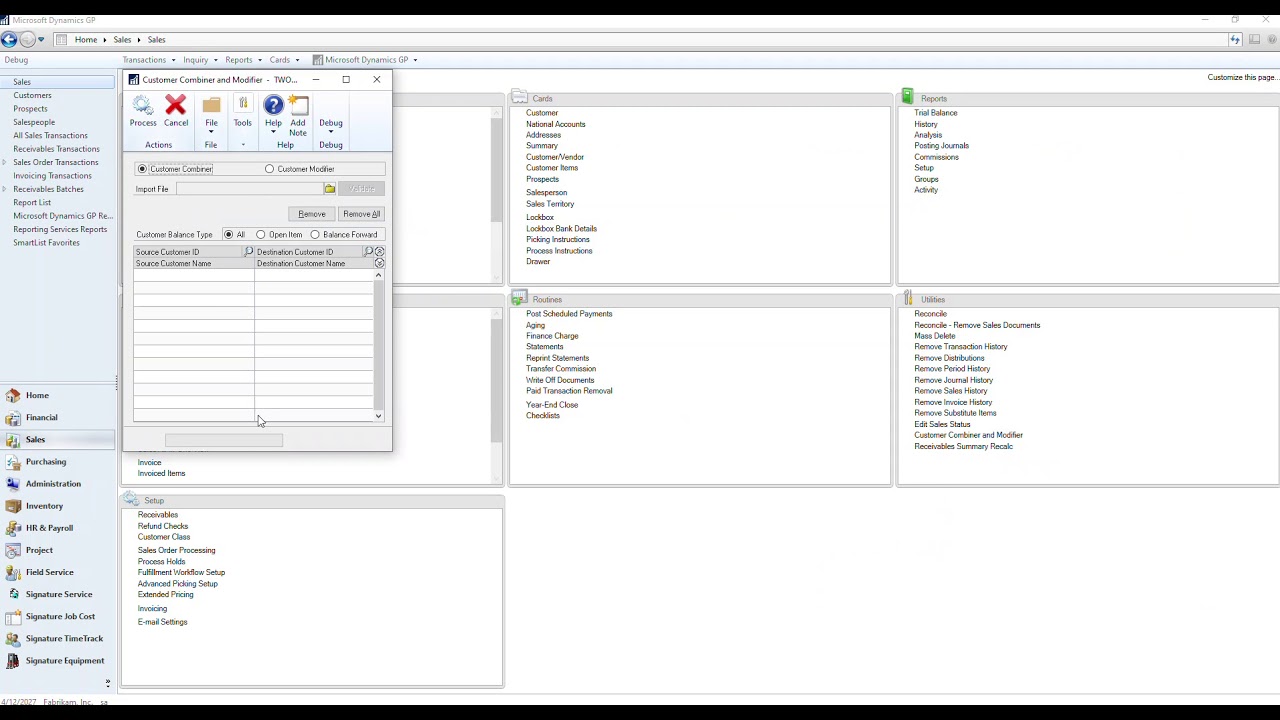Image resolution: width=1280 pixels, height=720 pixels.
Task: Click the grid's vertical scrollbar up arrow
Action: [379, 275]
